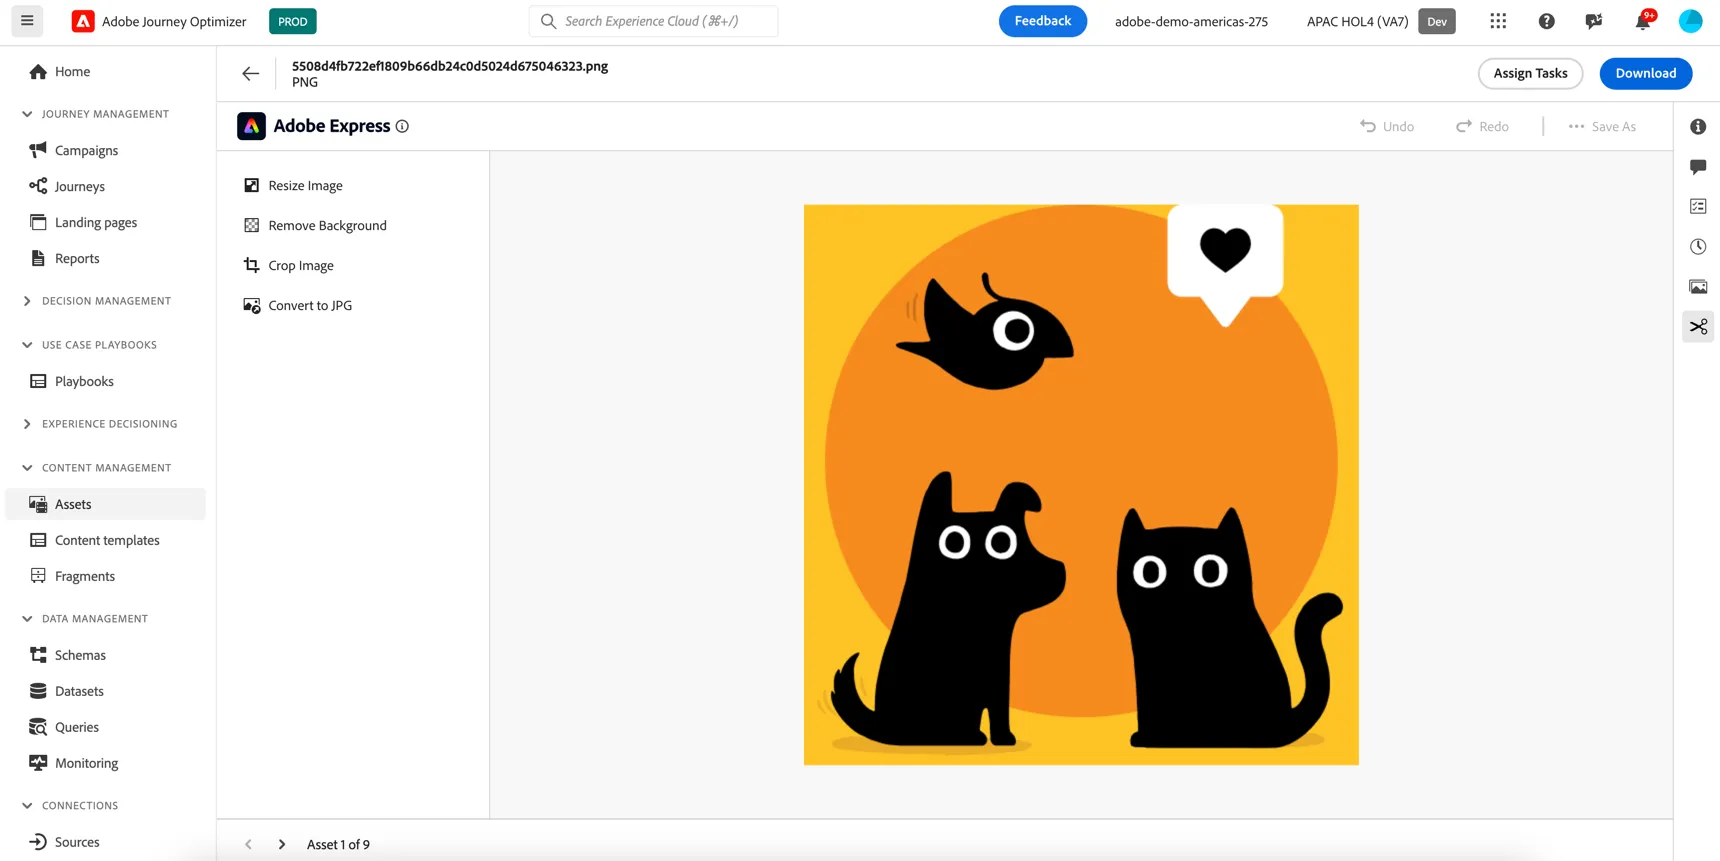The width and height of the screenshot is (1720, 861).
Task: Open the renditions image panel icon
Action: tap(1698, 286)
